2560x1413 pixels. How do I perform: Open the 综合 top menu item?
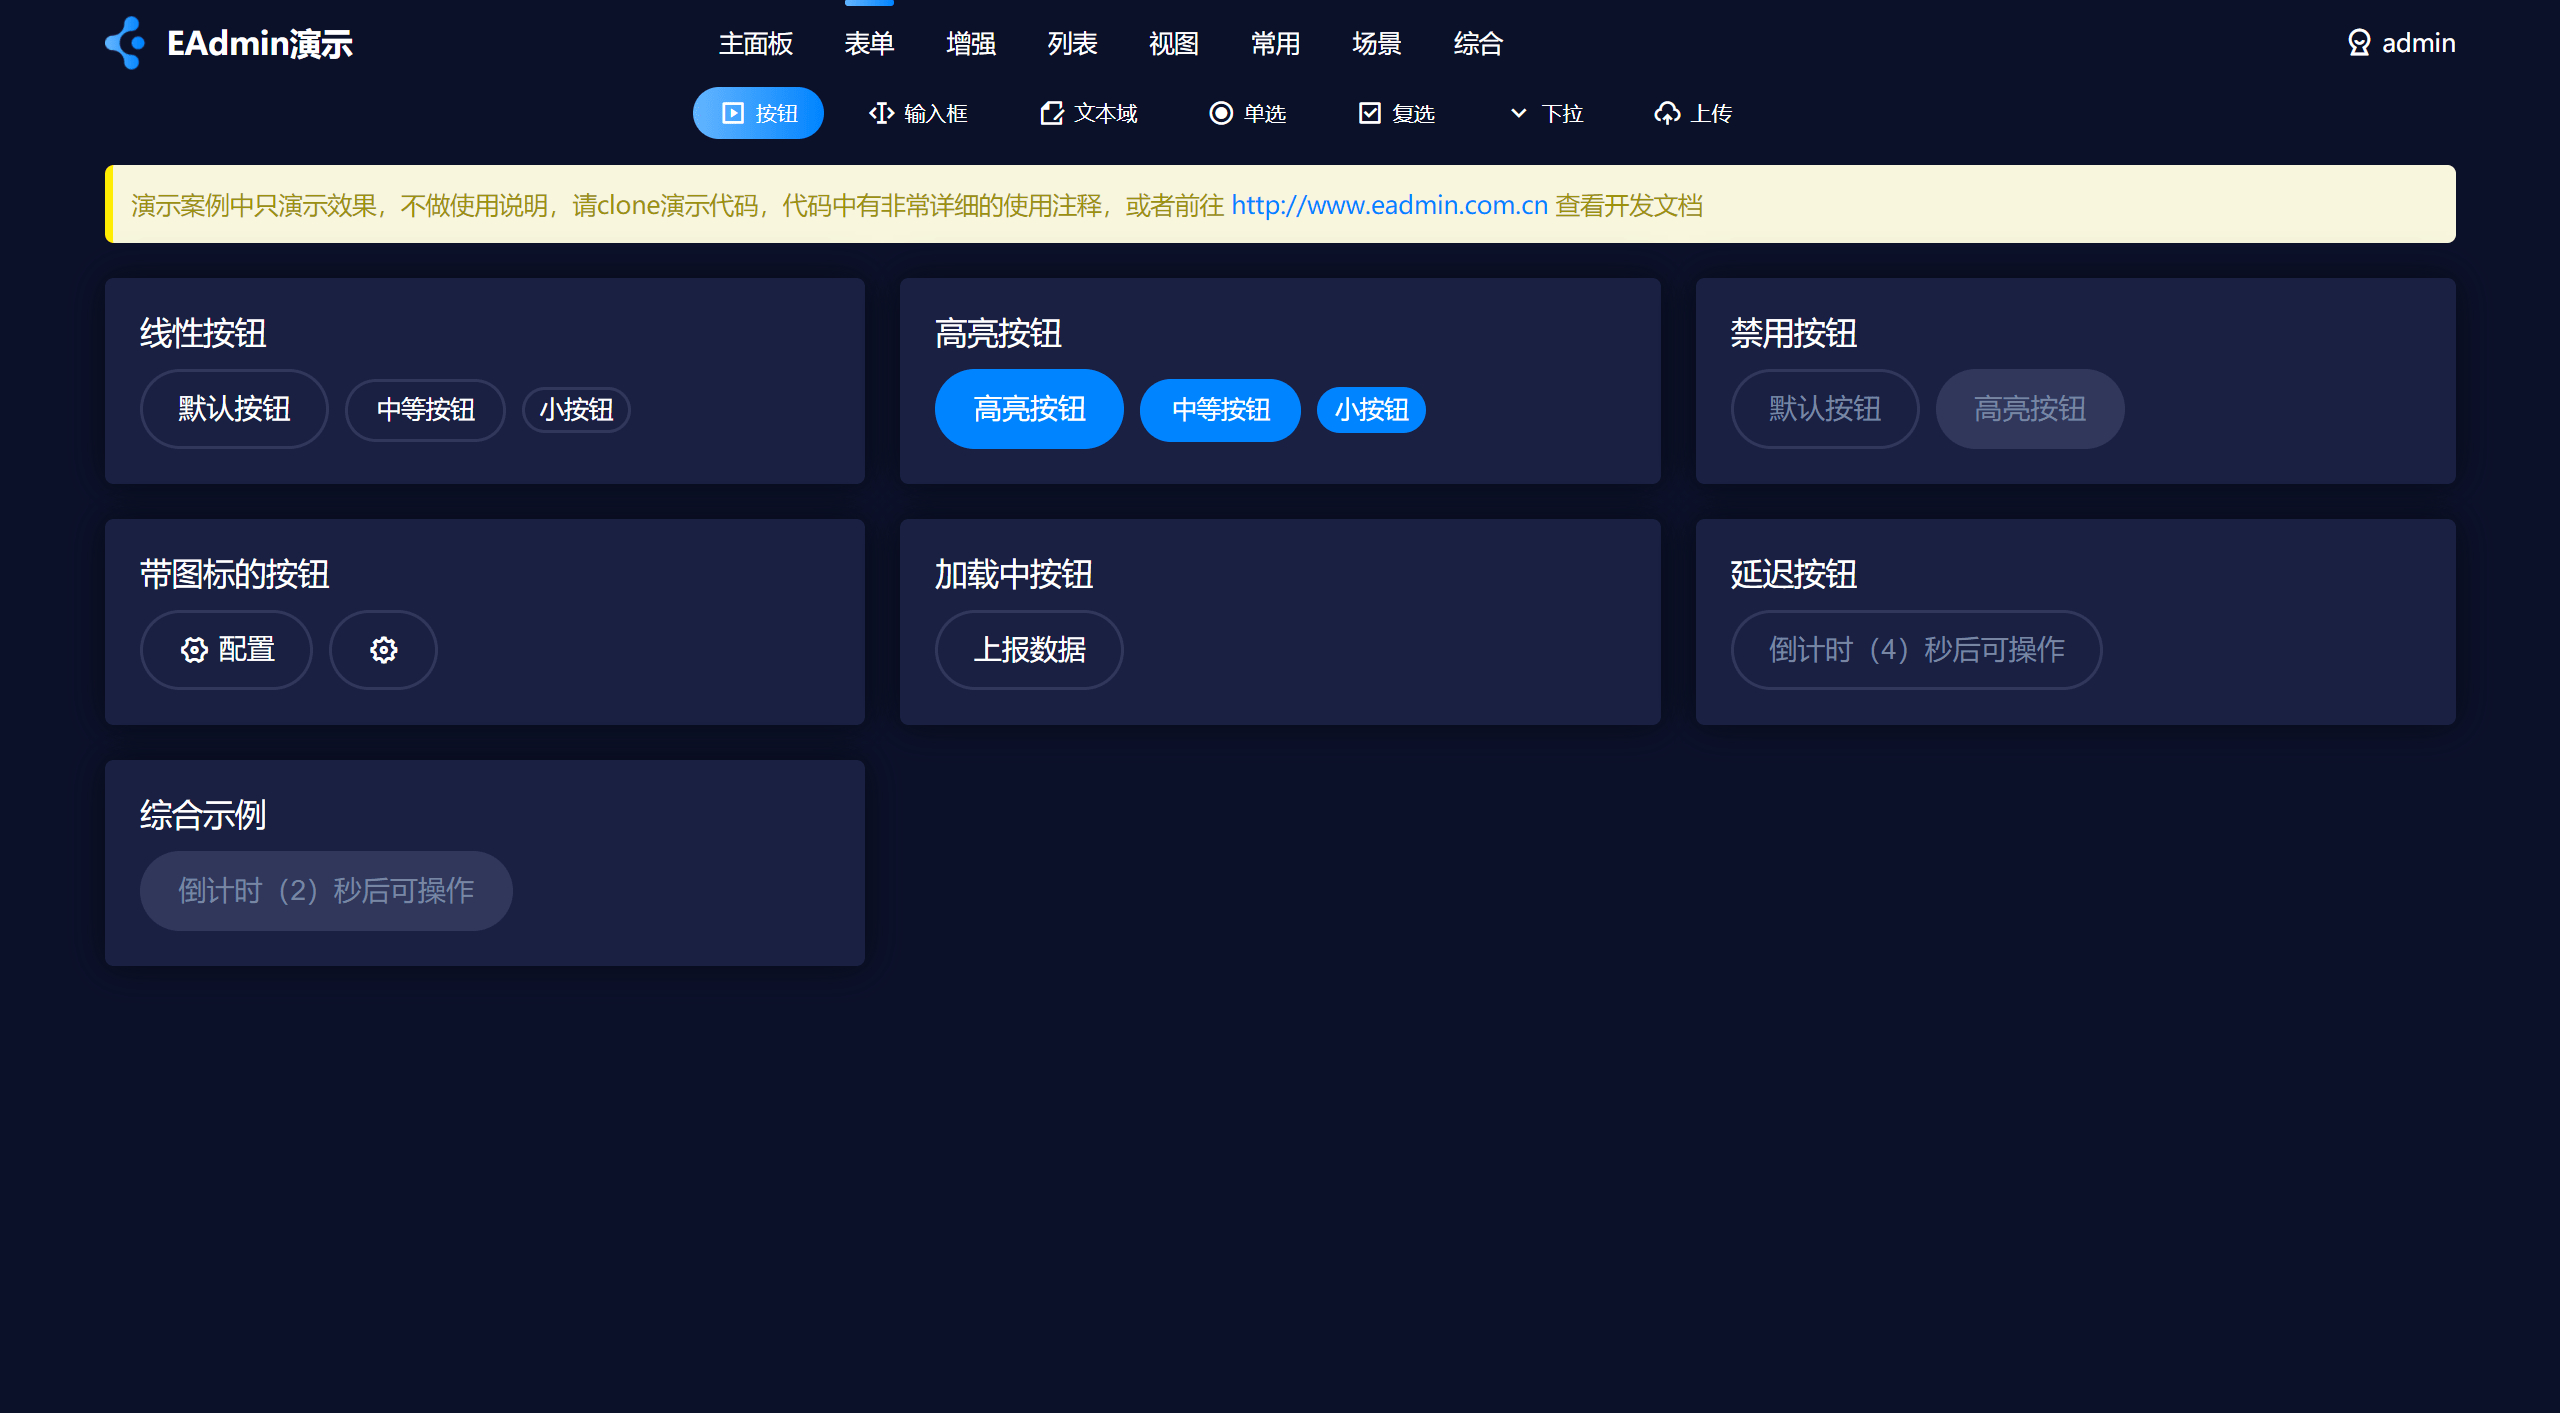(1478, 43)
